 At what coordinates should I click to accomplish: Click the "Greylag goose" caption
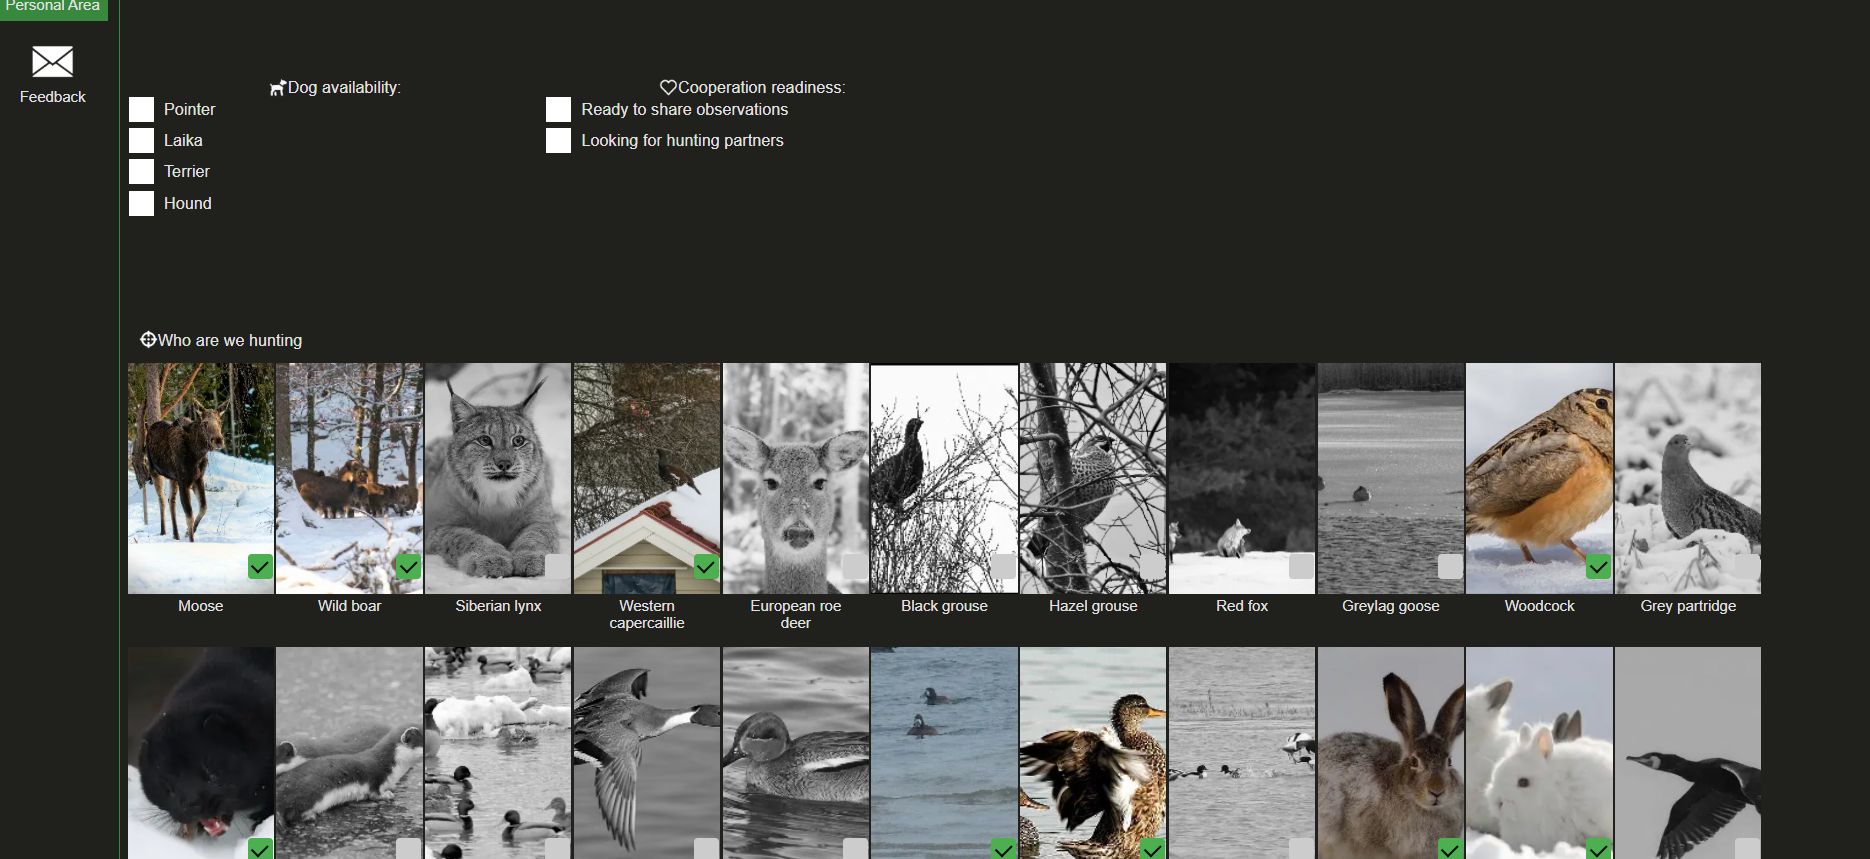coord(1391,606)
